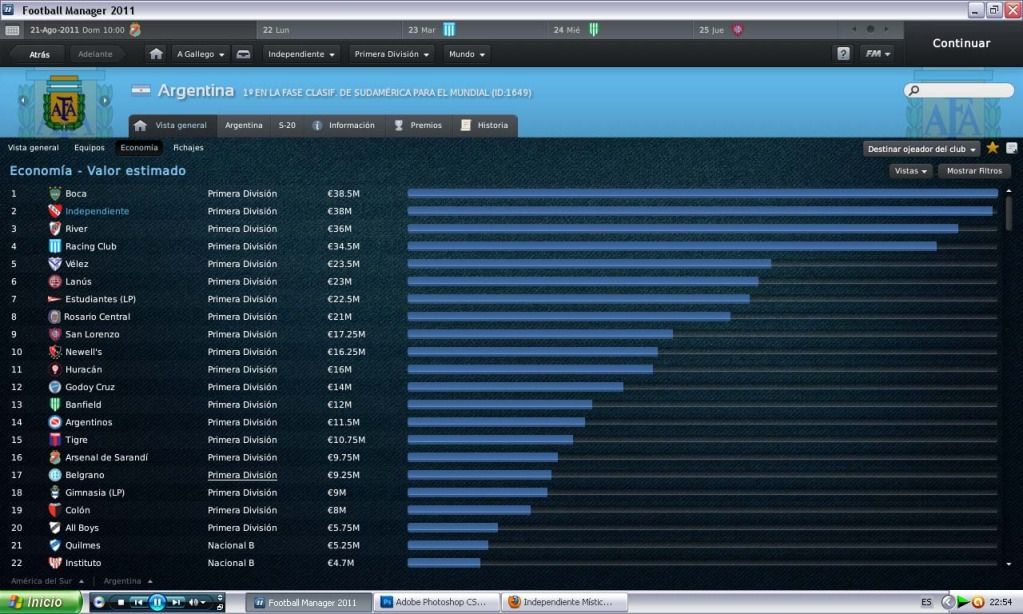Switch to the Vista general tab
Image resolution: width=1023 pixels, height=614 pixels.
pyautogui.click(x=172, y=125)
